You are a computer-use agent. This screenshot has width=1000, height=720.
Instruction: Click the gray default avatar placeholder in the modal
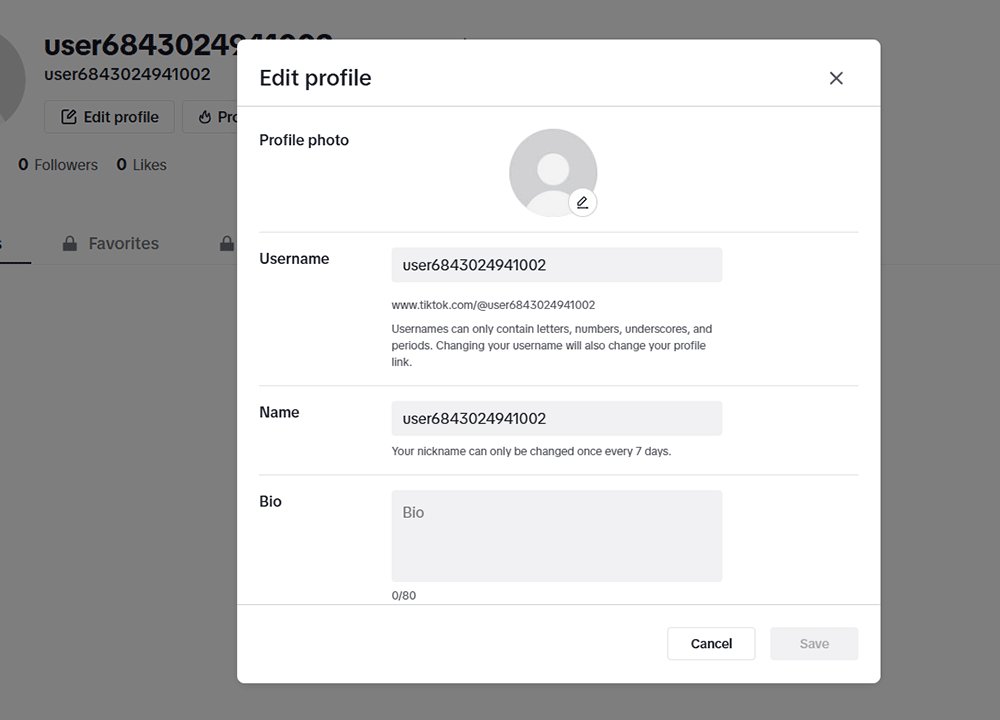pos(553,170)
